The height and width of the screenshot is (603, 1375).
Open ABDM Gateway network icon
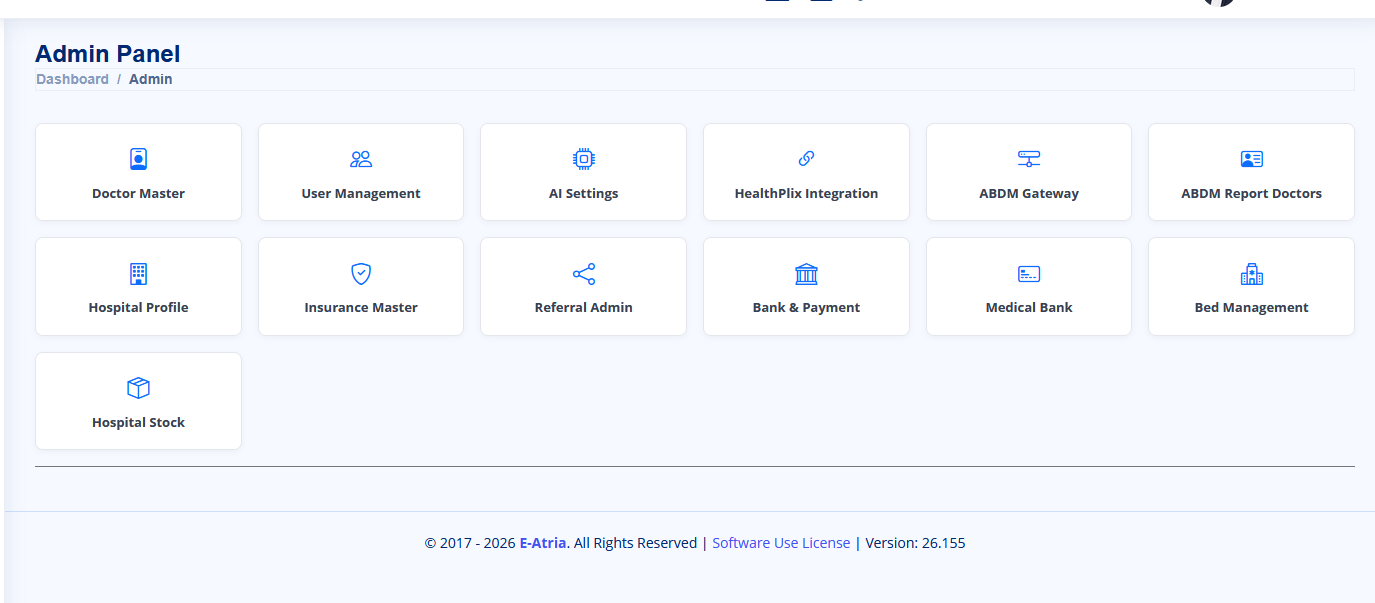click(1029, 159)
